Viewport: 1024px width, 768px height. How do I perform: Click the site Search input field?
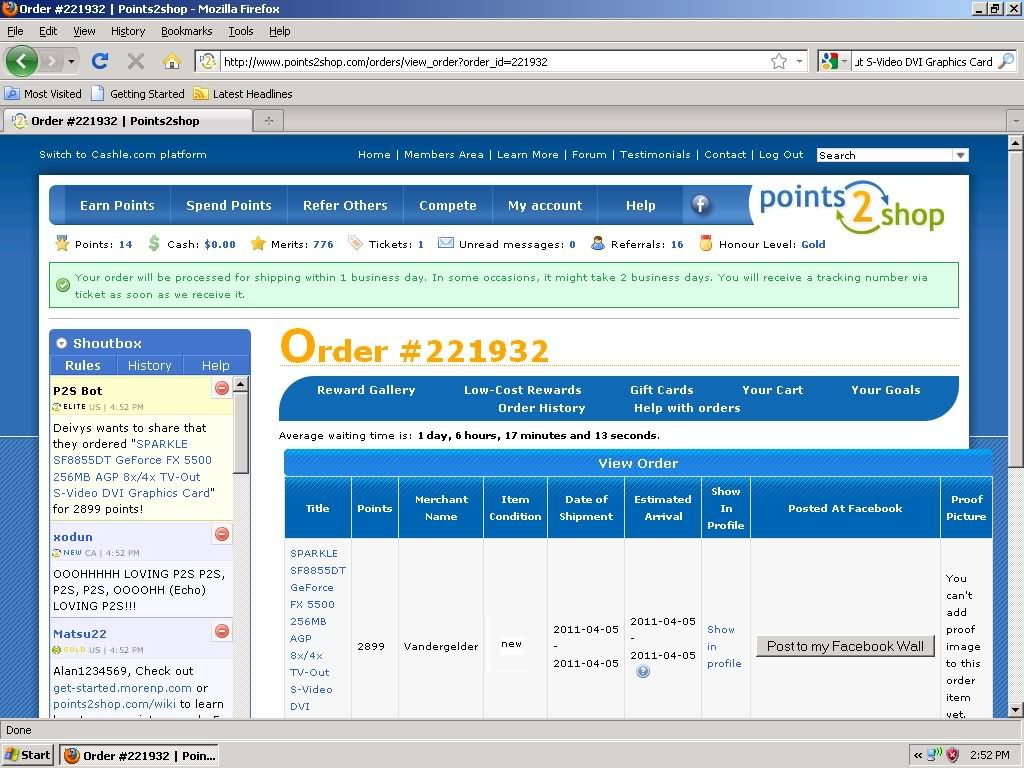click(x=885, y=155)
